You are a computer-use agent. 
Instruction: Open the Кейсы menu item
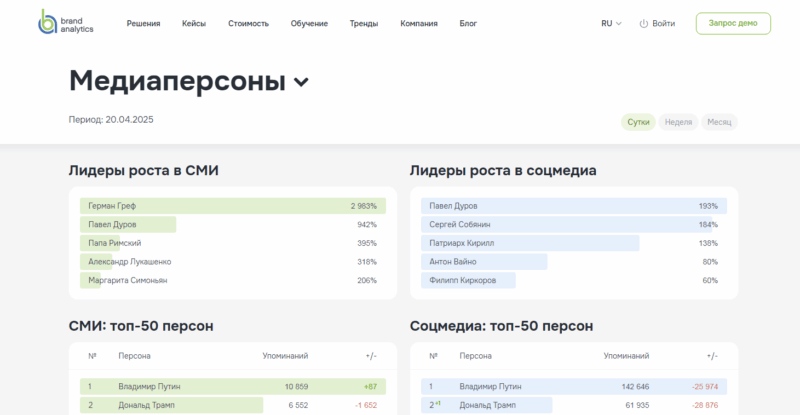[194, 23]
